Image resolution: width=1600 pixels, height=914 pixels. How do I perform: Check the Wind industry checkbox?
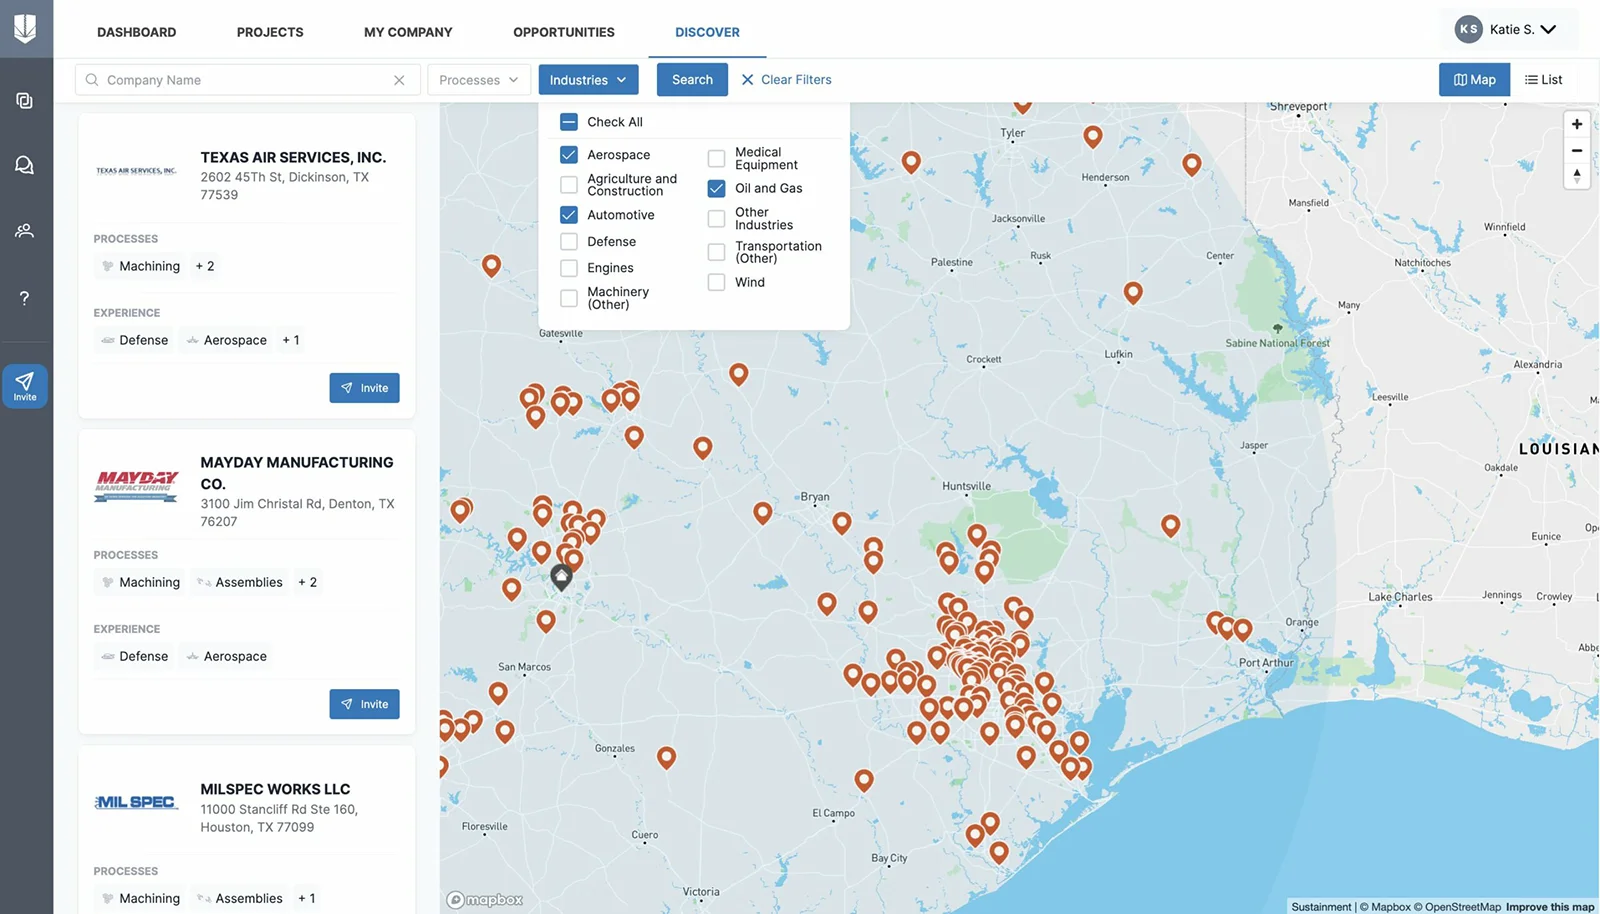tap(716, 282)
